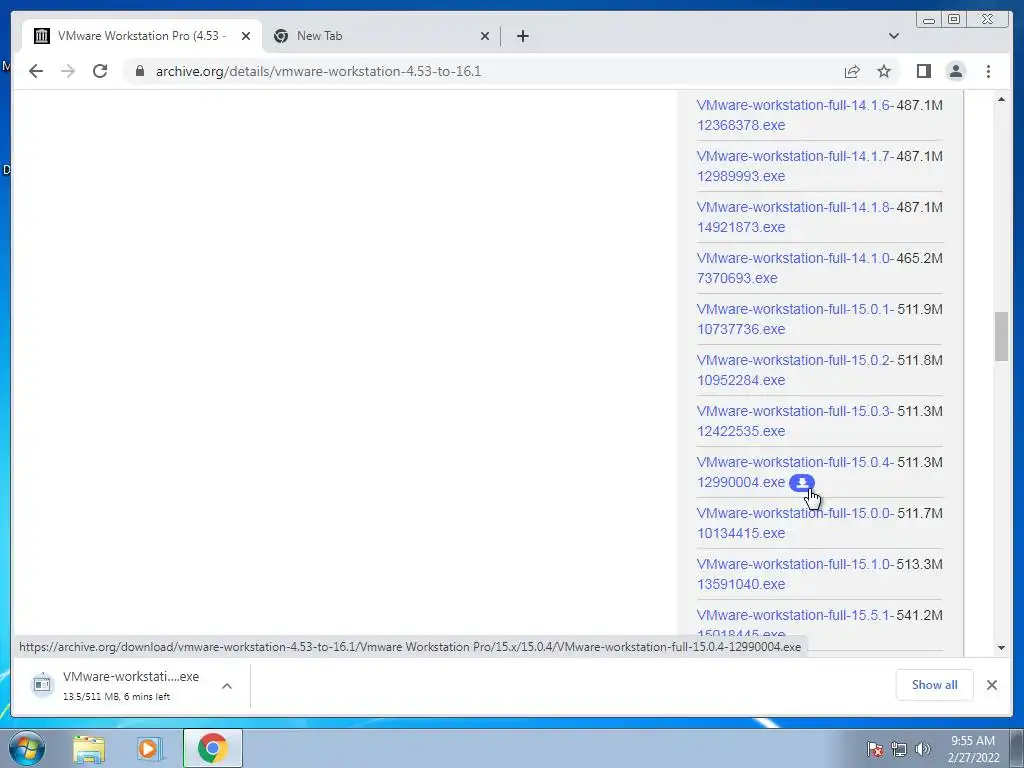Open VMware-workstation-full-15.0.0-10134415.exe link
This screenshot has height=768, width=1024.
pos(794,522)
